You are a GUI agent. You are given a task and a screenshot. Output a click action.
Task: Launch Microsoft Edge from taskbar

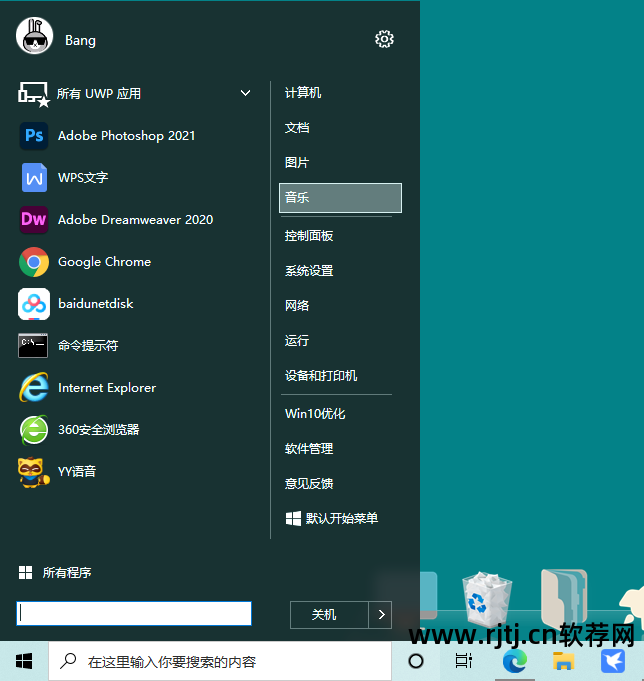tap(515, 661)
